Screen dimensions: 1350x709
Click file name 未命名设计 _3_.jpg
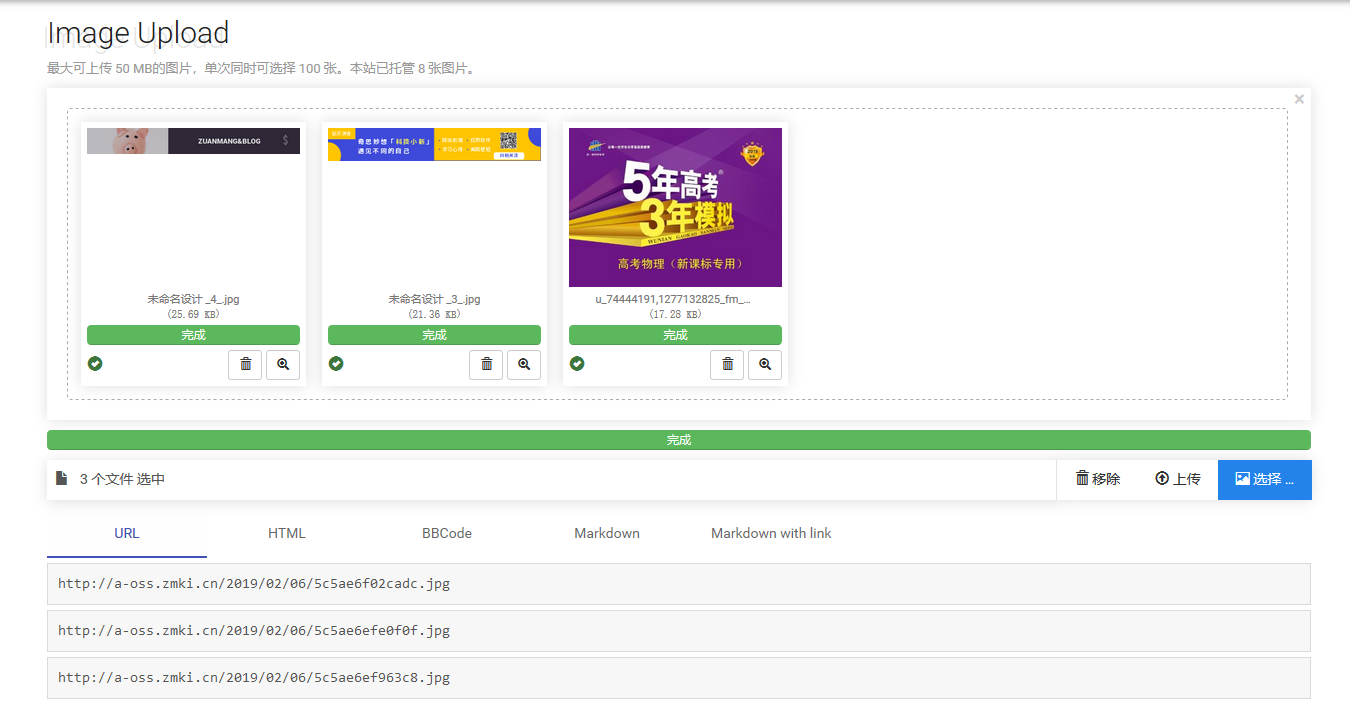click(x=434, y=299)
